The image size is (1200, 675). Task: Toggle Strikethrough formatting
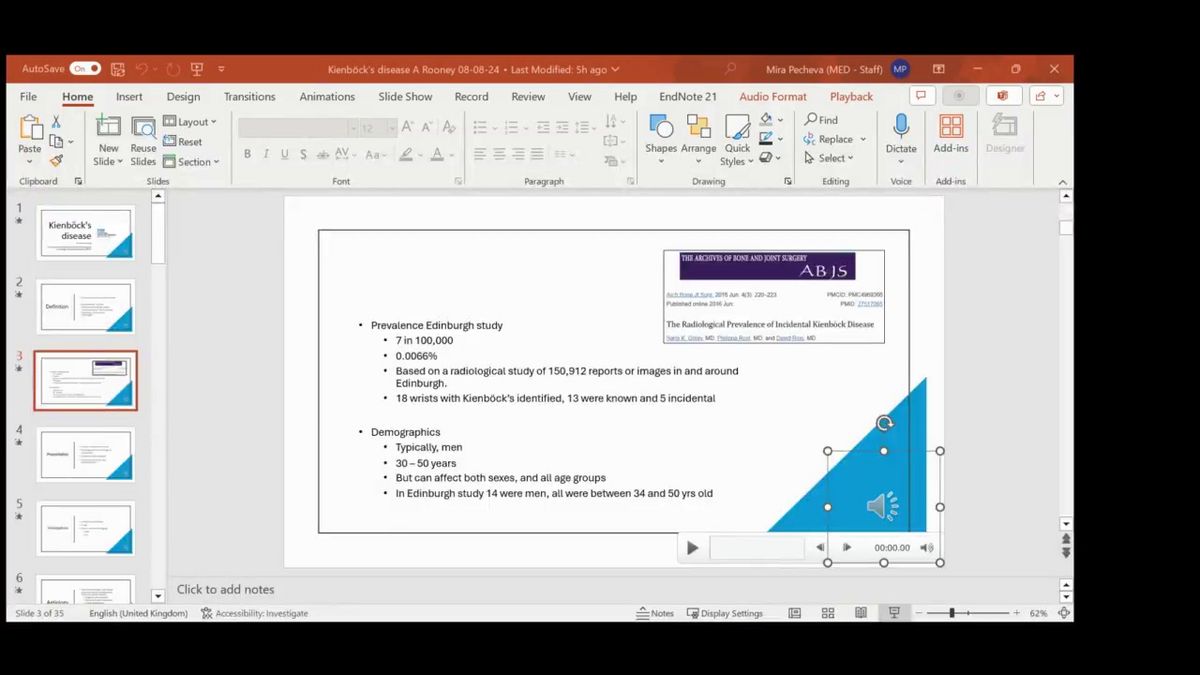[x=323, y=154]
